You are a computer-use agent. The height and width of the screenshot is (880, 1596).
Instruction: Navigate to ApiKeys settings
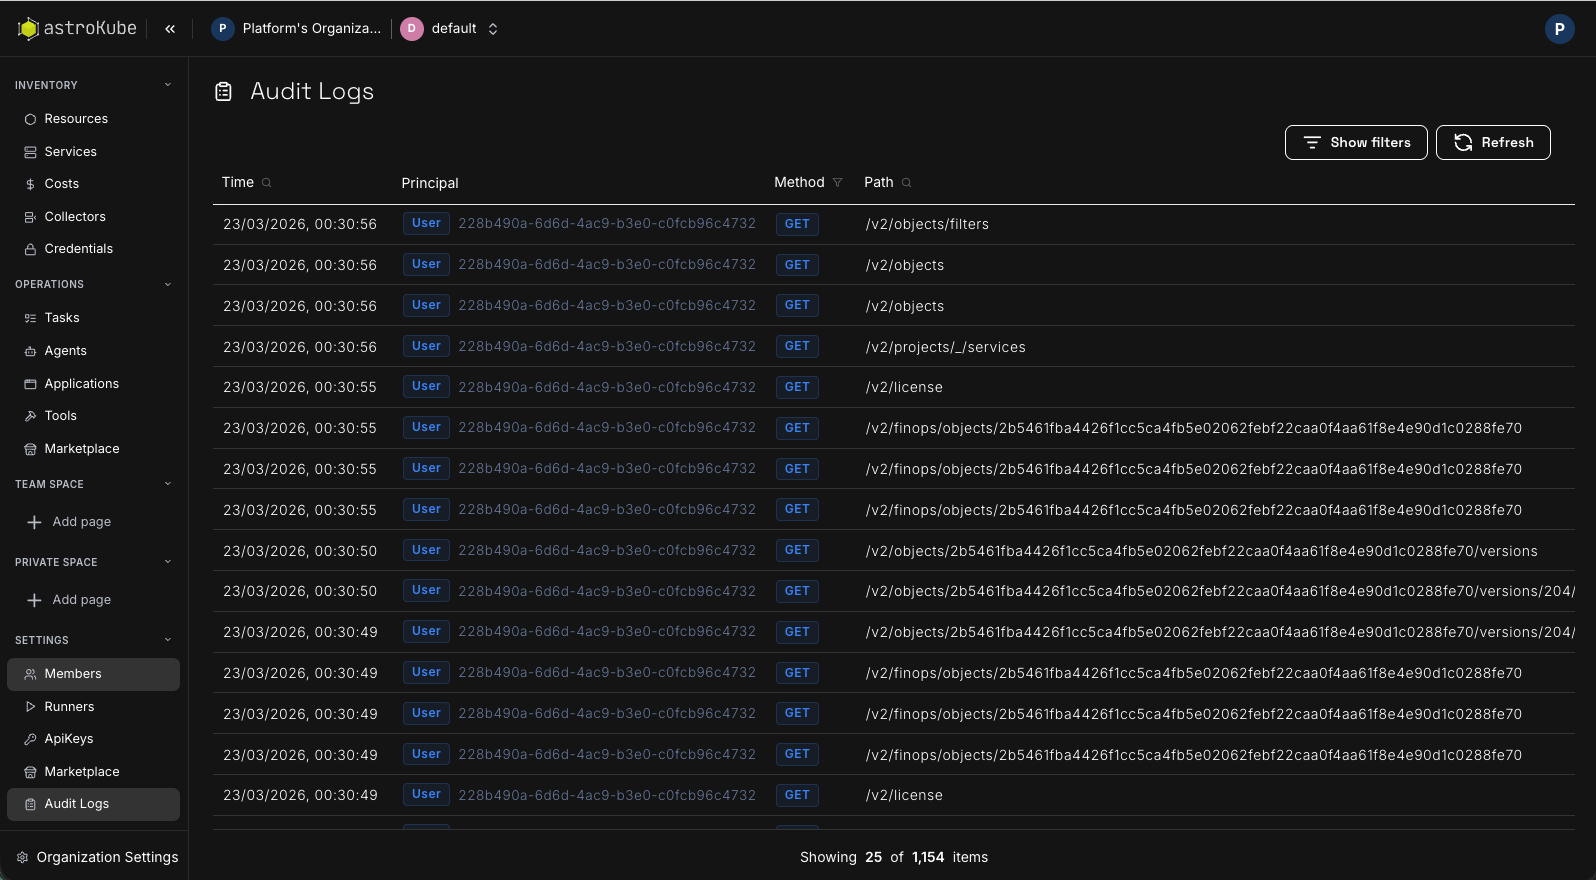point(68,739)
